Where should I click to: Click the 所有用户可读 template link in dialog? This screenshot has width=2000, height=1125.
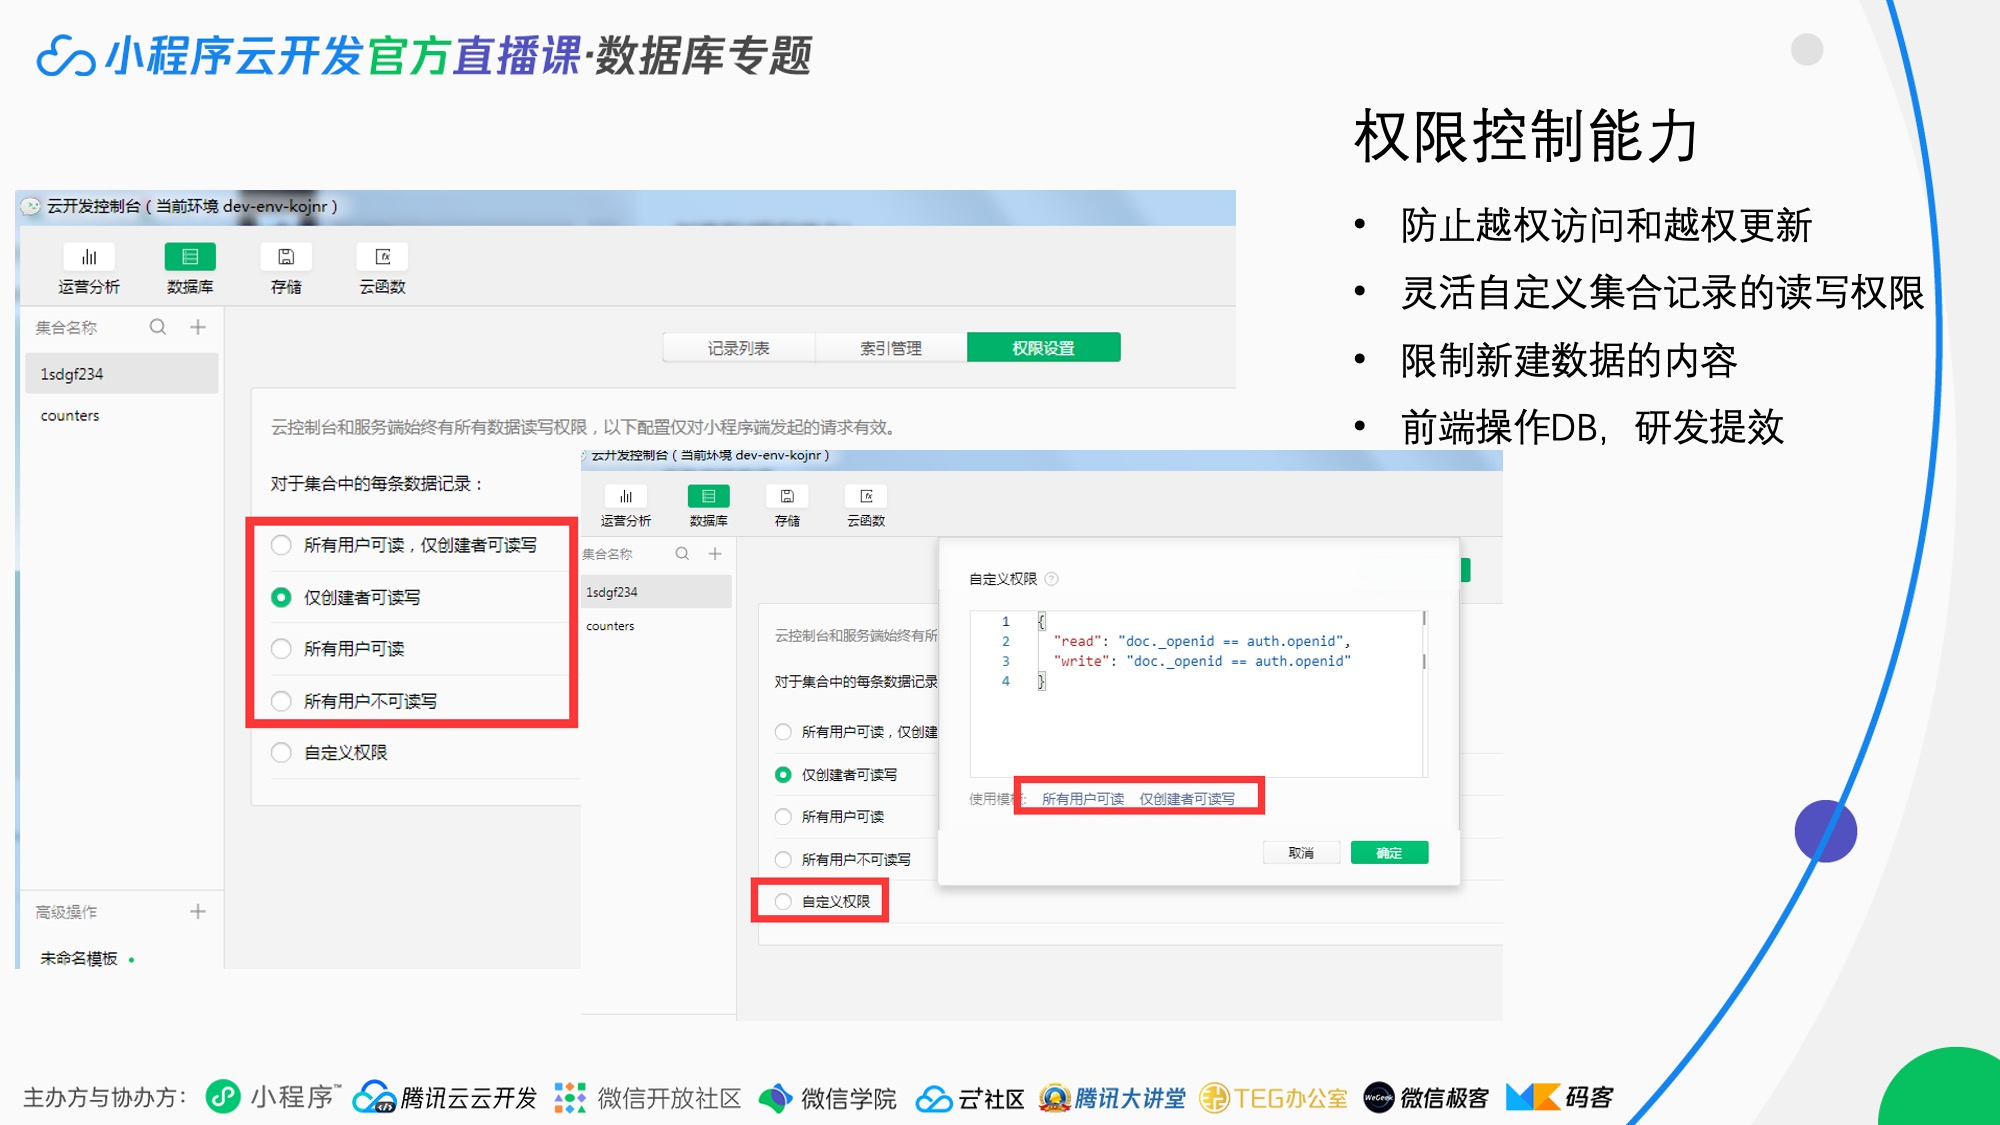(1083, 799)
